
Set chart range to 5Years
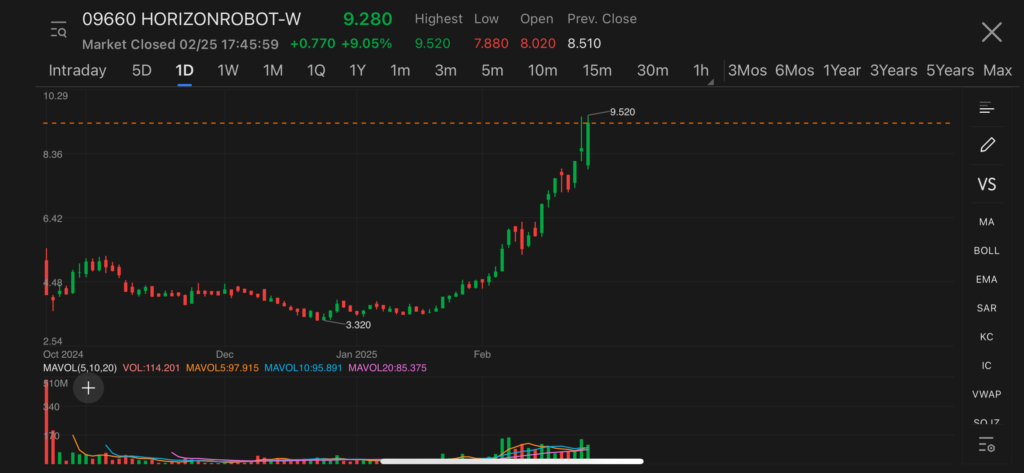pos(950,71)
